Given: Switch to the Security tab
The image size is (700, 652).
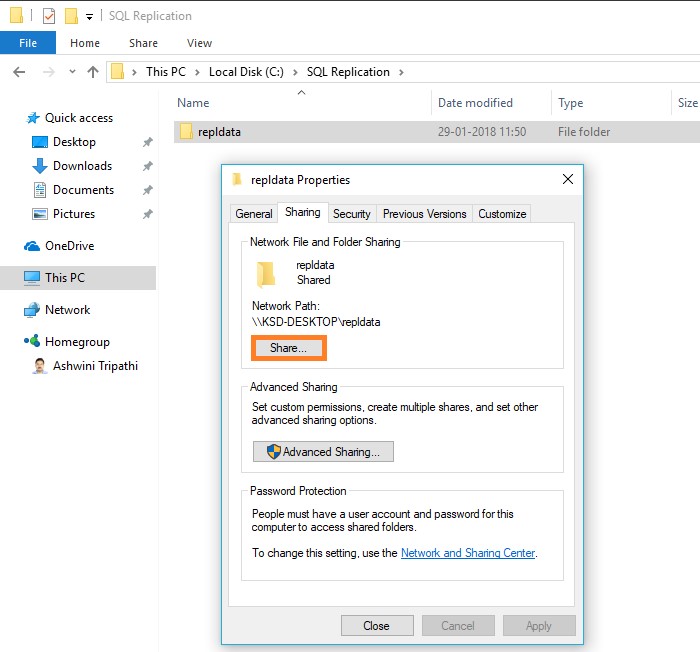Looking at the screenshot, I should click(351, 213).
